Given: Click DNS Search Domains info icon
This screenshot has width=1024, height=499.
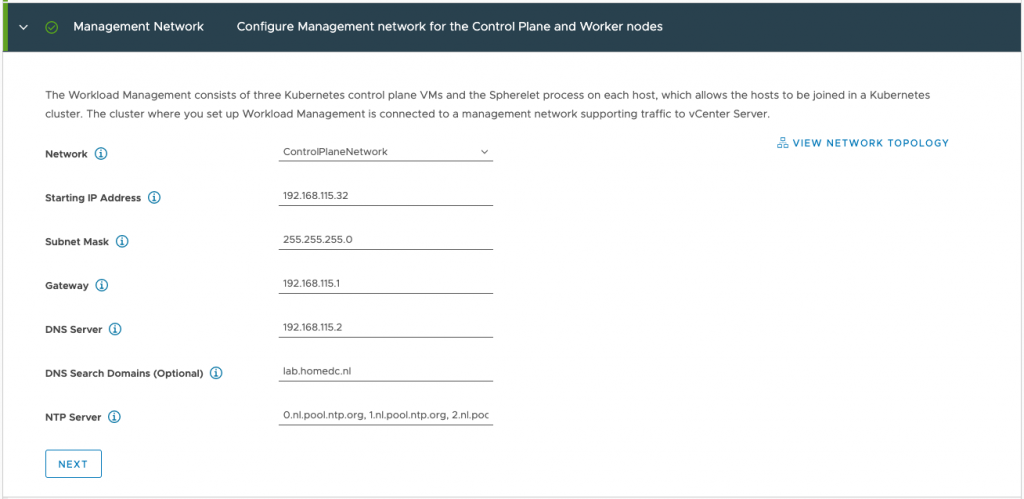Looking at the screenshot, I should 216,373.
